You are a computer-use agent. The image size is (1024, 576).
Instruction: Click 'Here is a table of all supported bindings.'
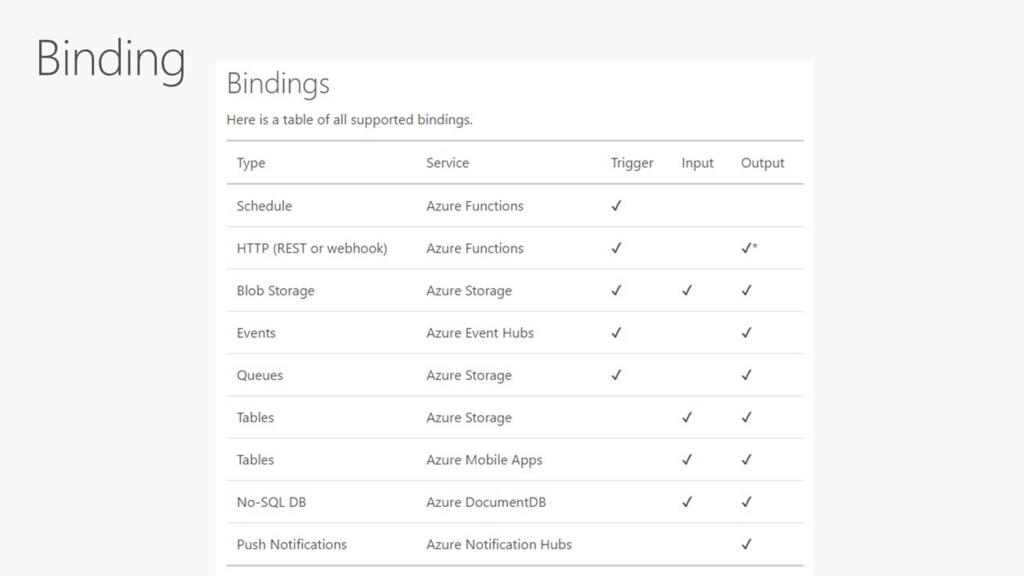tap(349, 120)
